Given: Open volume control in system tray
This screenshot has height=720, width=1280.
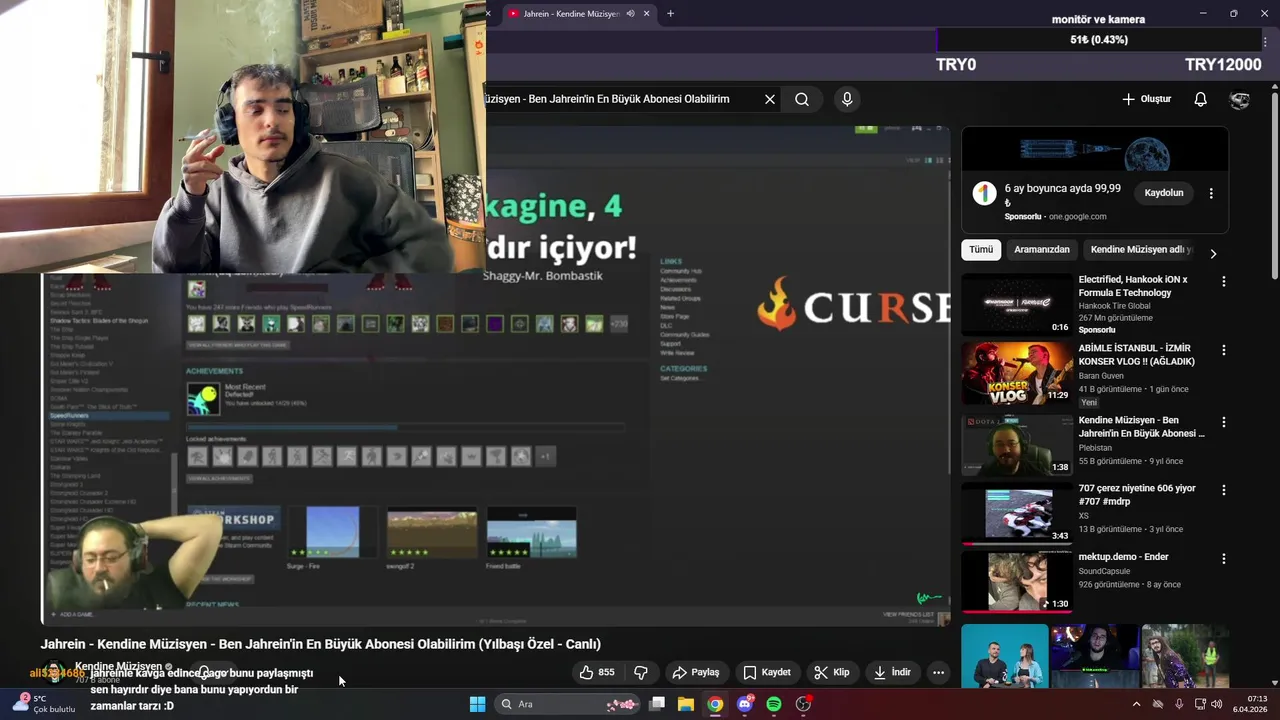Looking at the screenshot, I should click(x=1217, y=704).
